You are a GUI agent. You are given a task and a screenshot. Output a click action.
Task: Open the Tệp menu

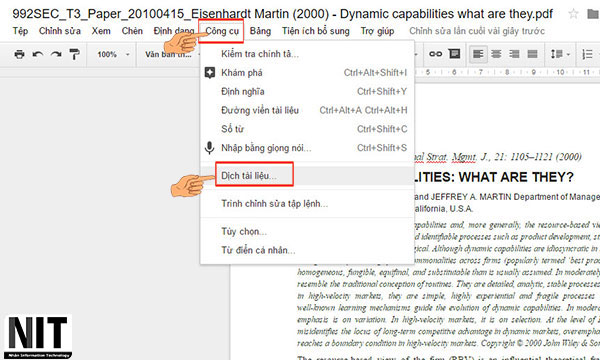click(20, 31)
